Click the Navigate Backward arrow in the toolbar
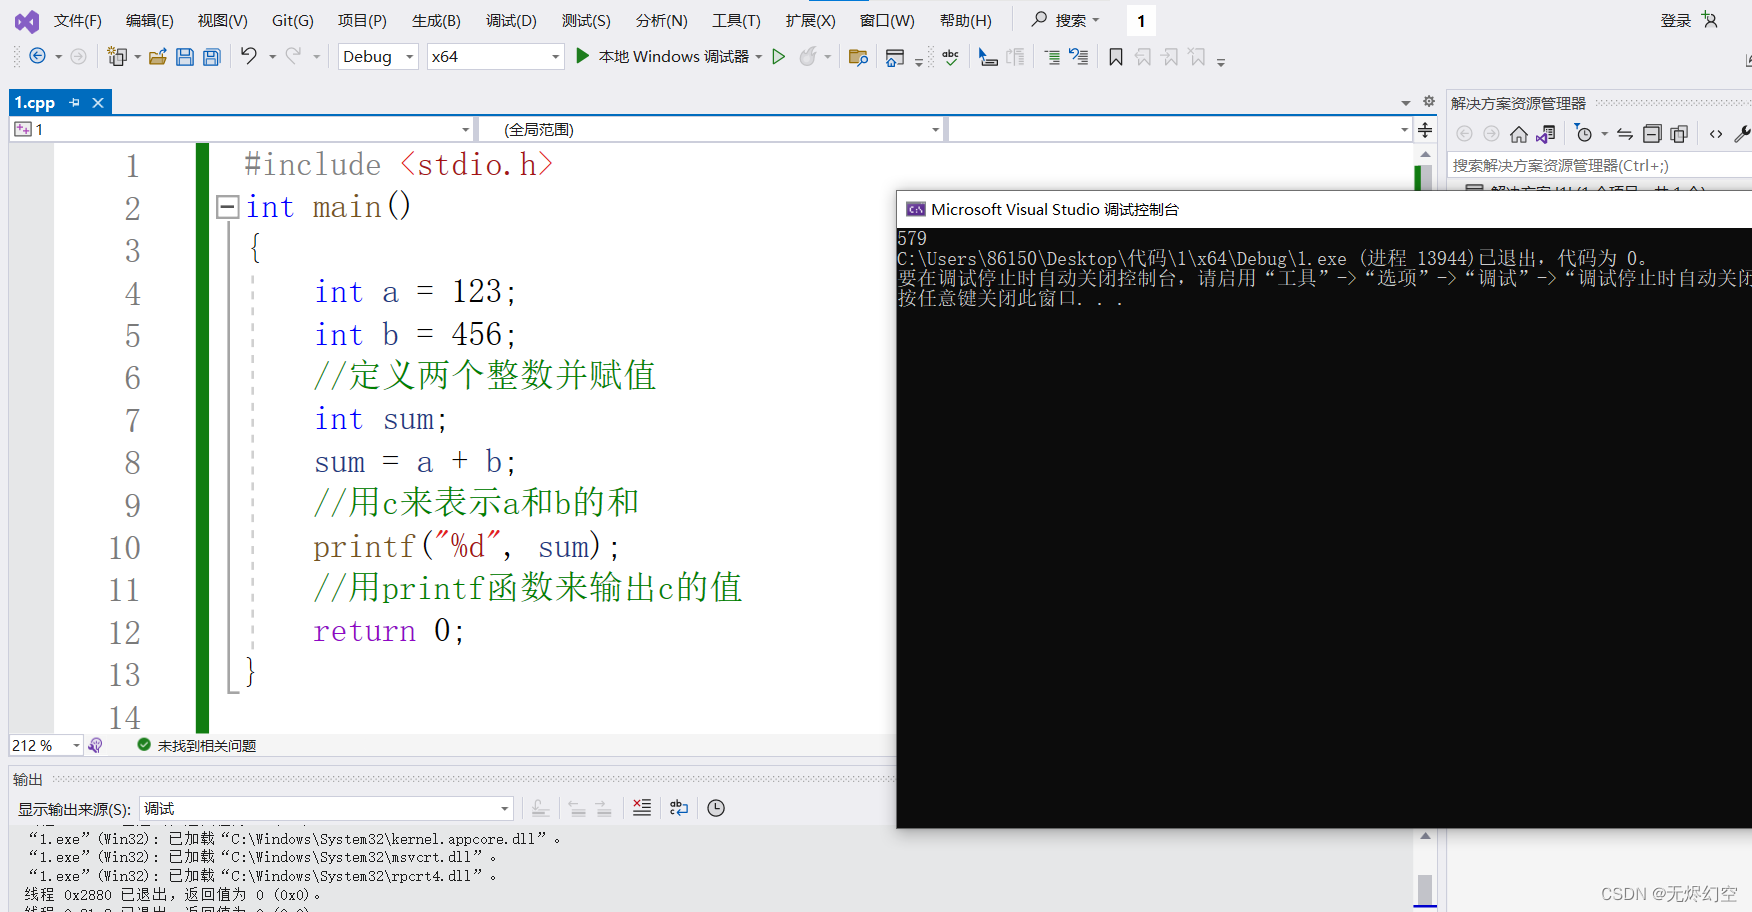 point(37,56)
